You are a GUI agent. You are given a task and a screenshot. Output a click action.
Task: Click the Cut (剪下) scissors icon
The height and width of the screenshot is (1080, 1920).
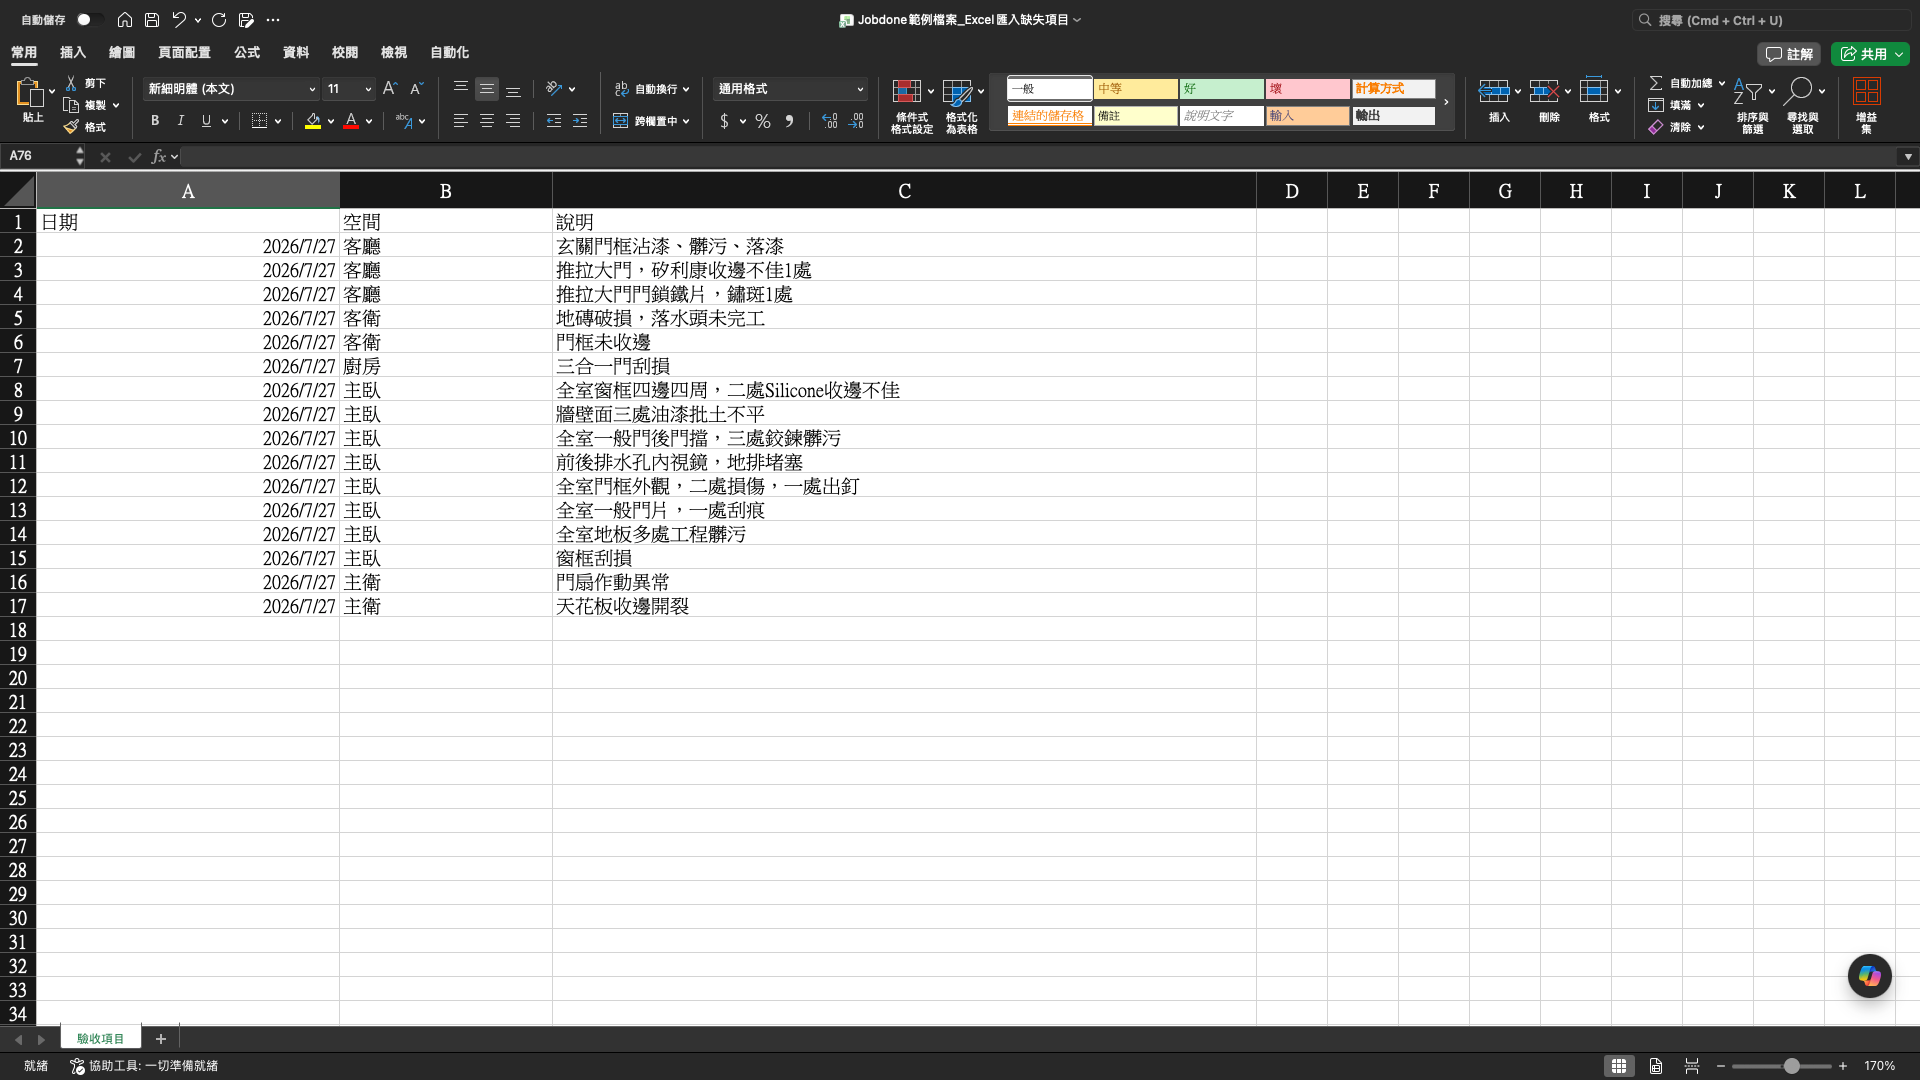click(x=71, y=83)
